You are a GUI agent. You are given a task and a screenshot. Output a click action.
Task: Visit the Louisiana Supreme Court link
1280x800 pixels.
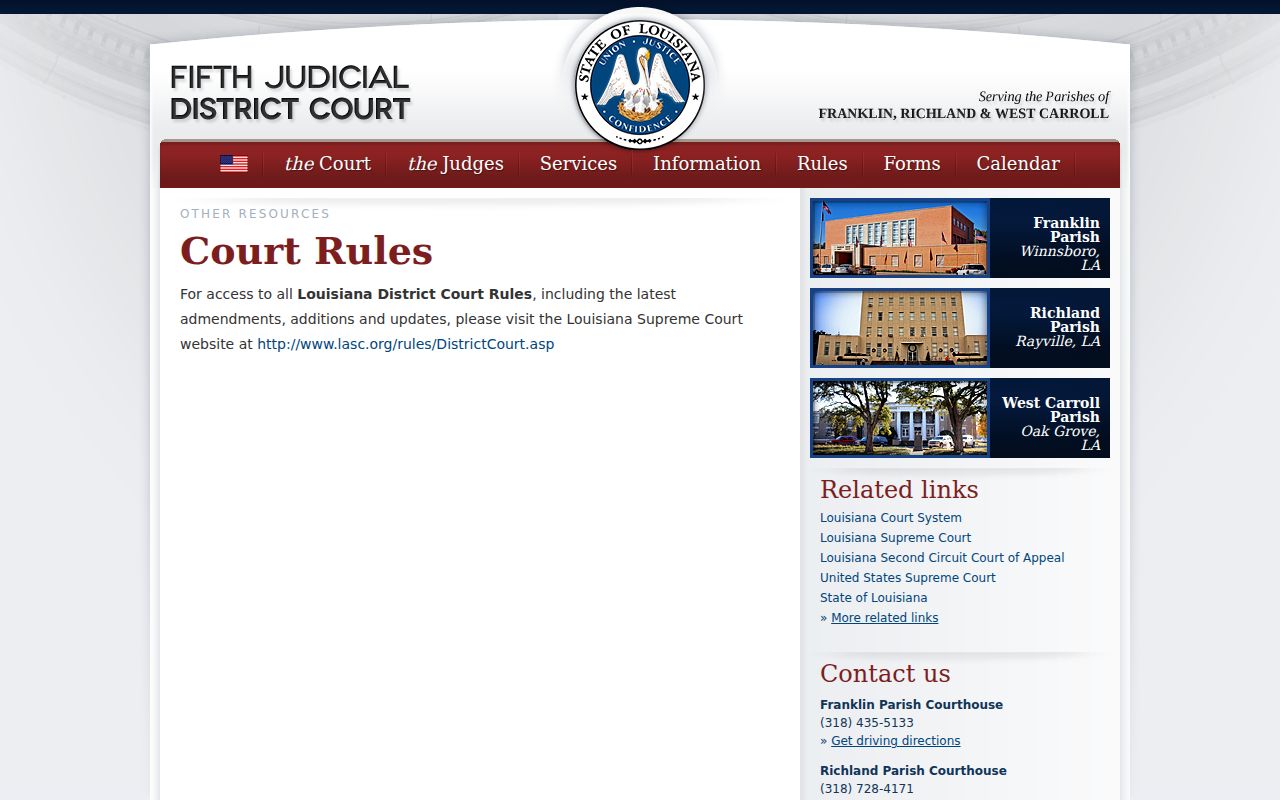(895, 538)
